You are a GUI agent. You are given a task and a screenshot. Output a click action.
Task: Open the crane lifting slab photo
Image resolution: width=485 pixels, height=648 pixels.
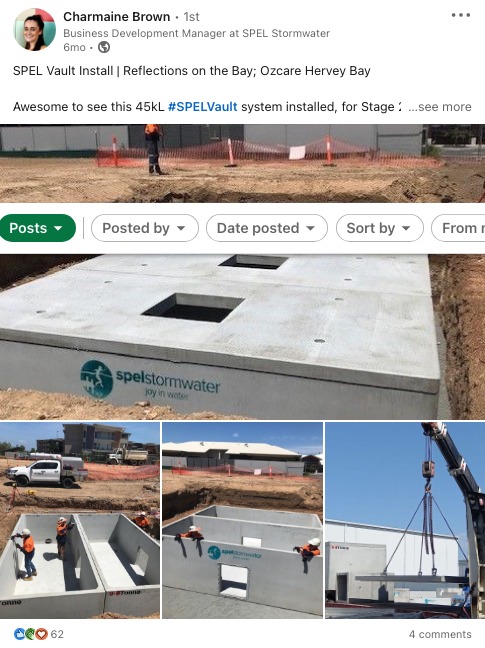(405, 520)
